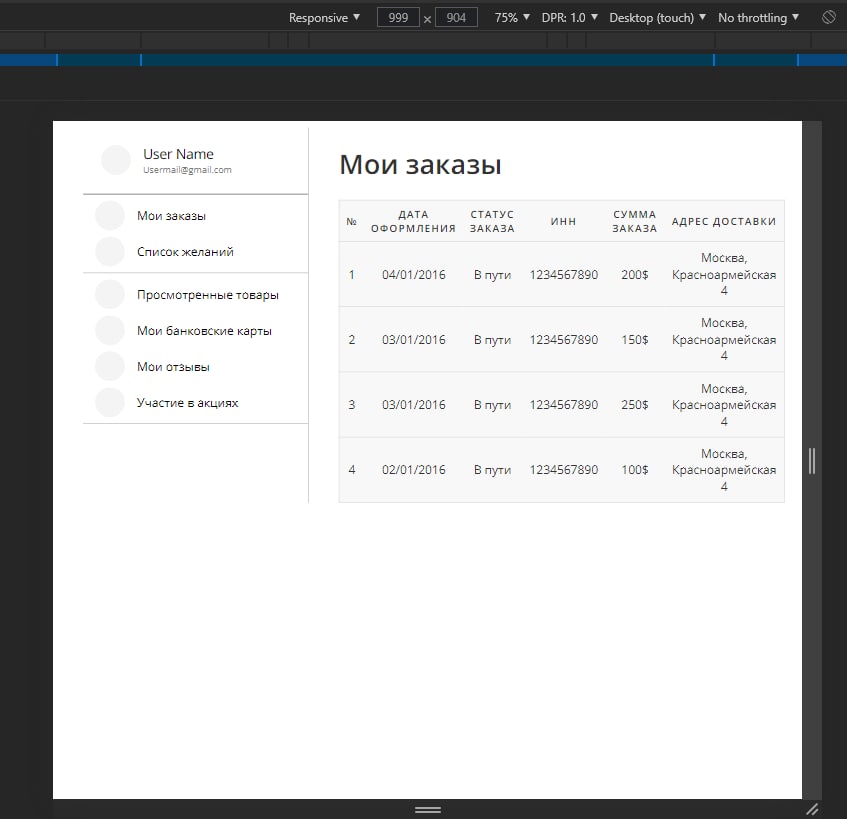This screenshot has width=847, height=819.
Task: Click the icon beside Участие в акциях
Action: pos(110,403)
